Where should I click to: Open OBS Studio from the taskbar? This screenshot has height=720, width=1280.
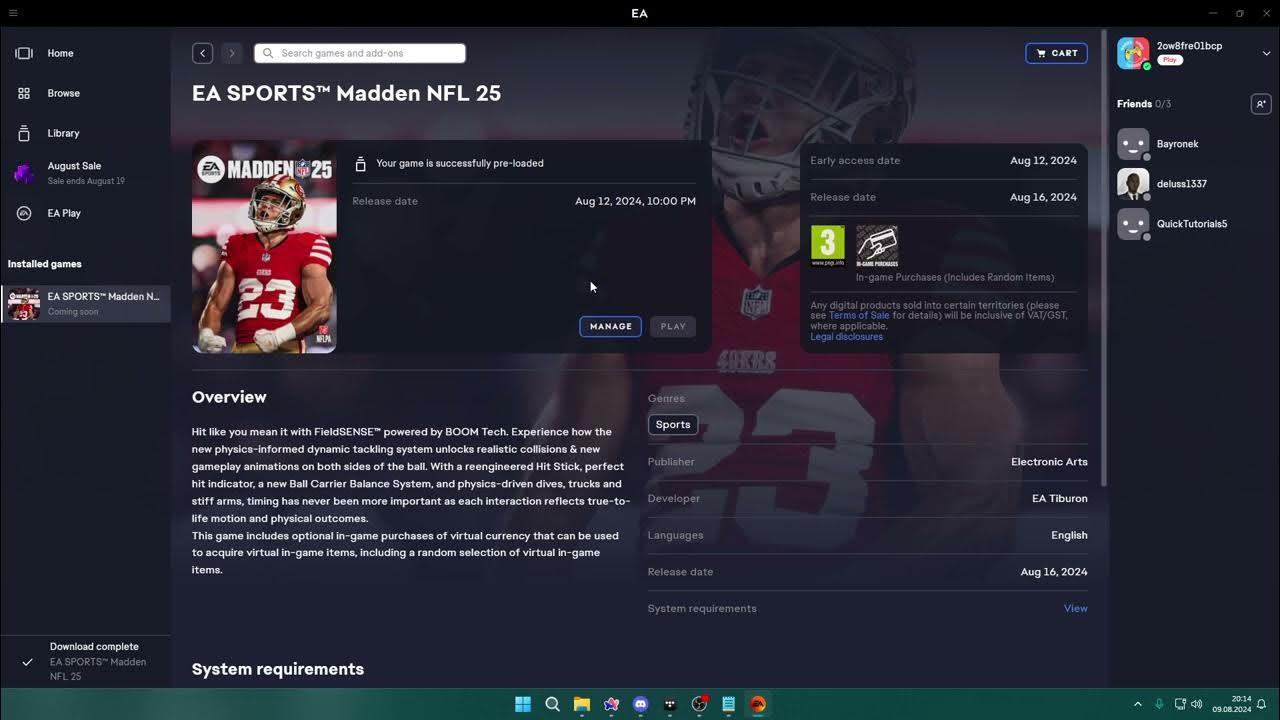(x=700, y=704)
